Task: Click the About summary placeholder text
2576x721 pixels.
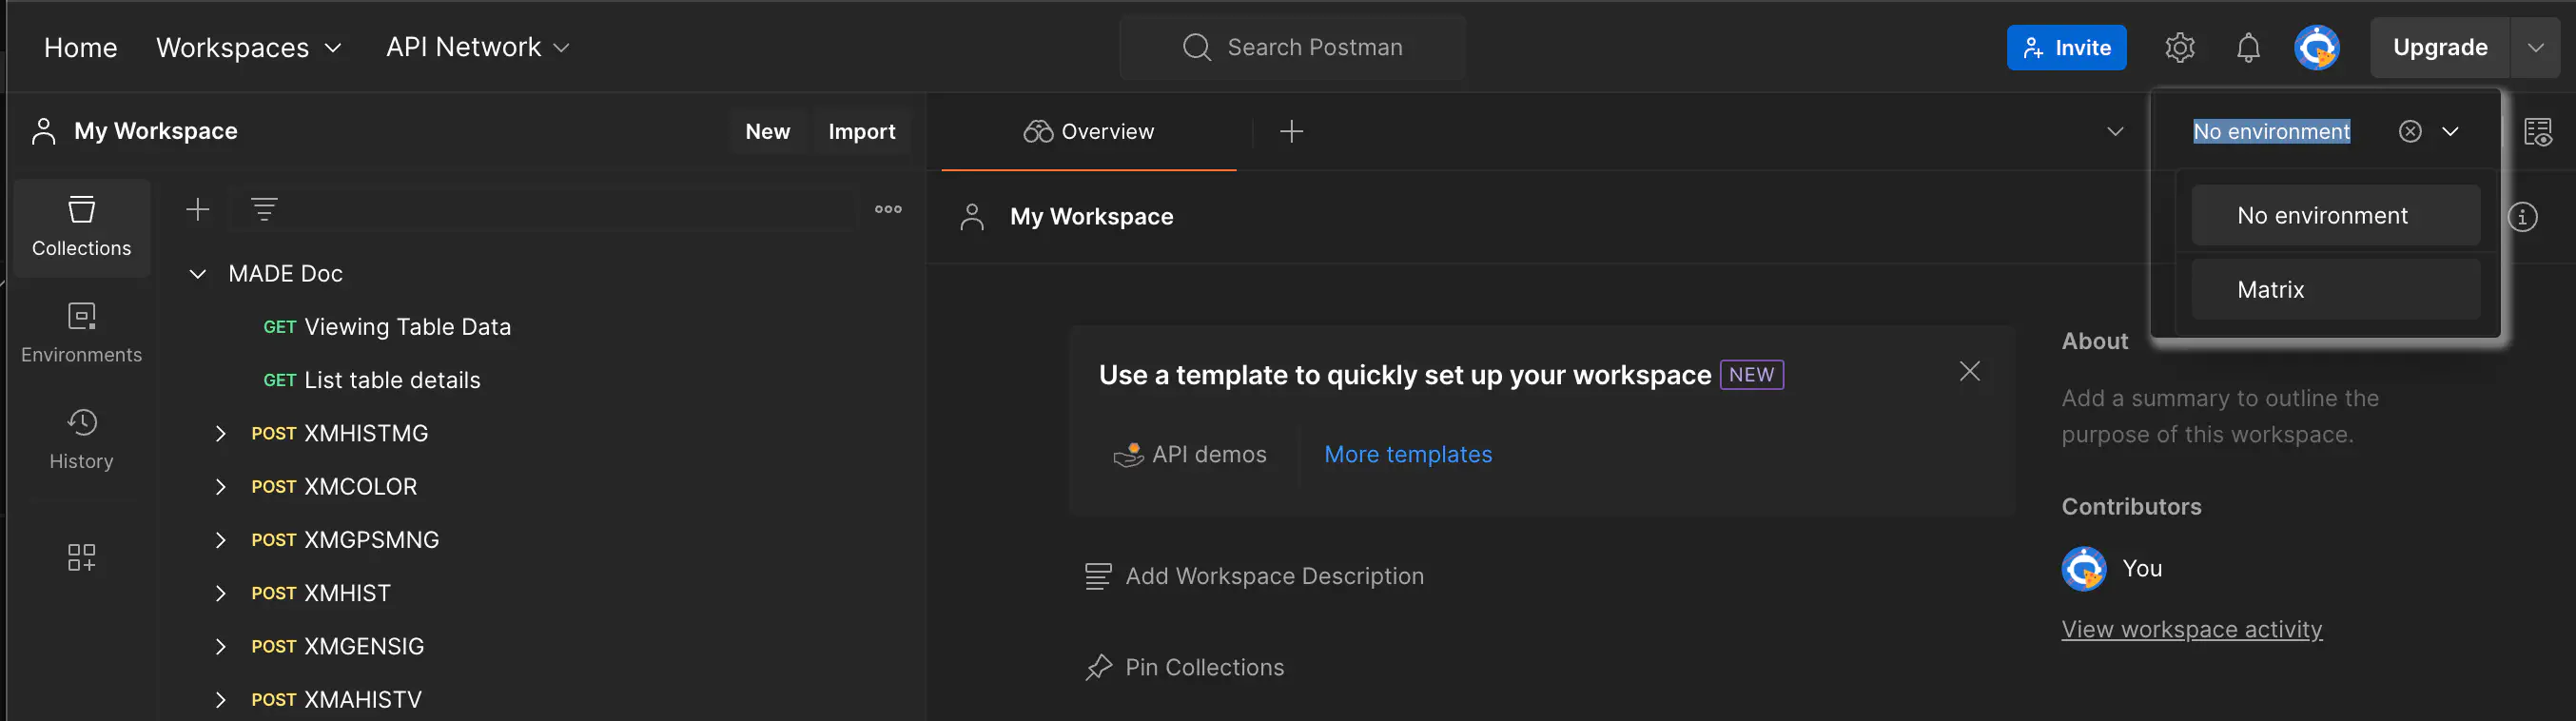Action: click(x=2220, y=416)
